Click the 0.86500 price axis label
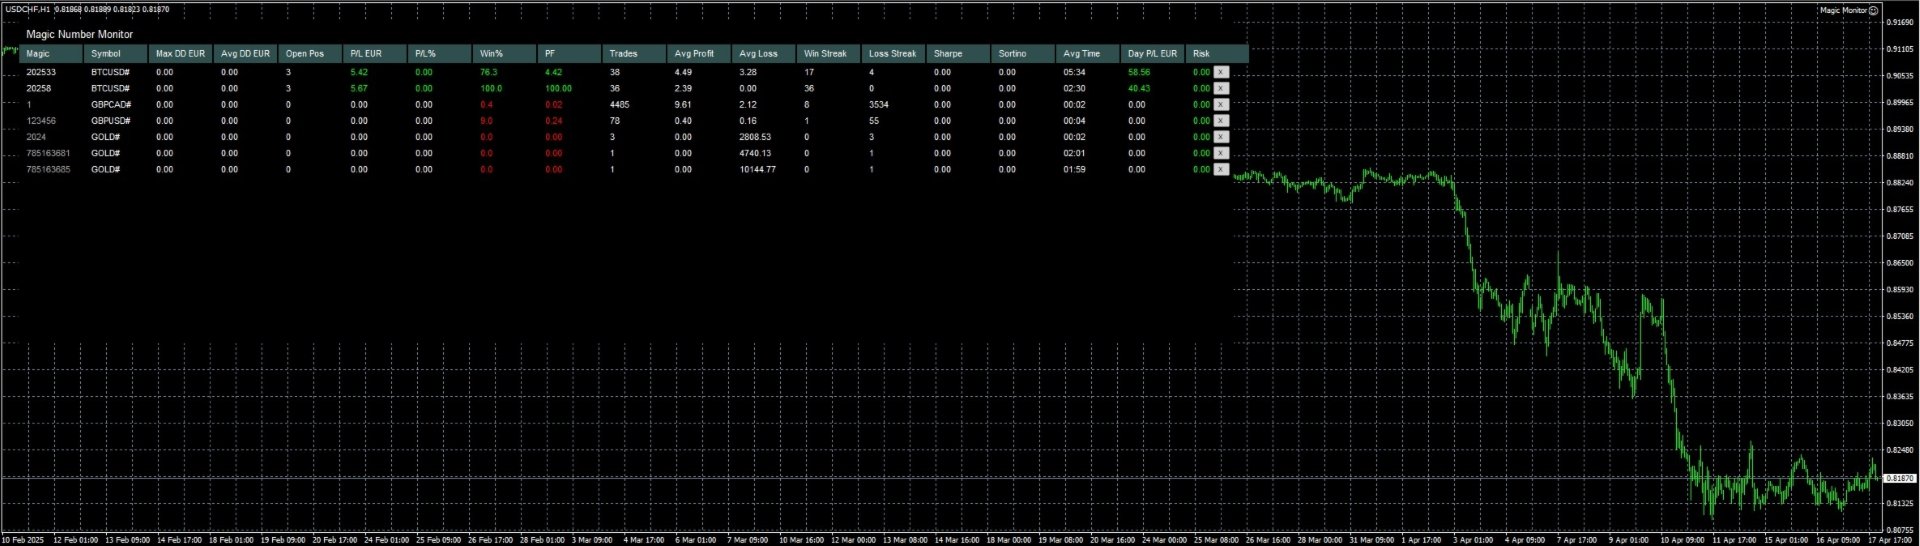 click(1899, 263)
